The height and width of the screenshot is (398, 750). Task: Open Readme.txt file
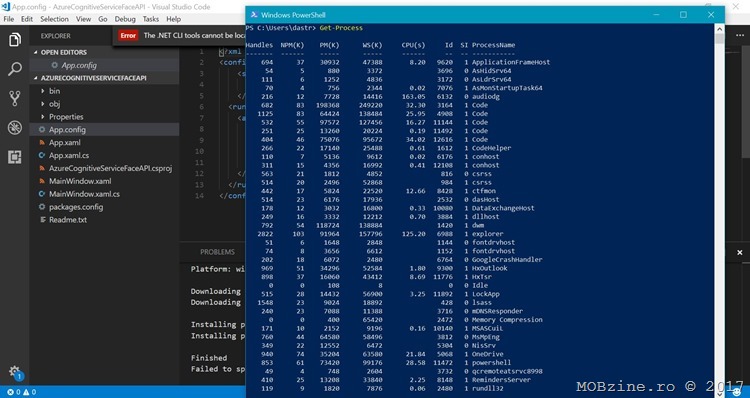tap(104, 220)
